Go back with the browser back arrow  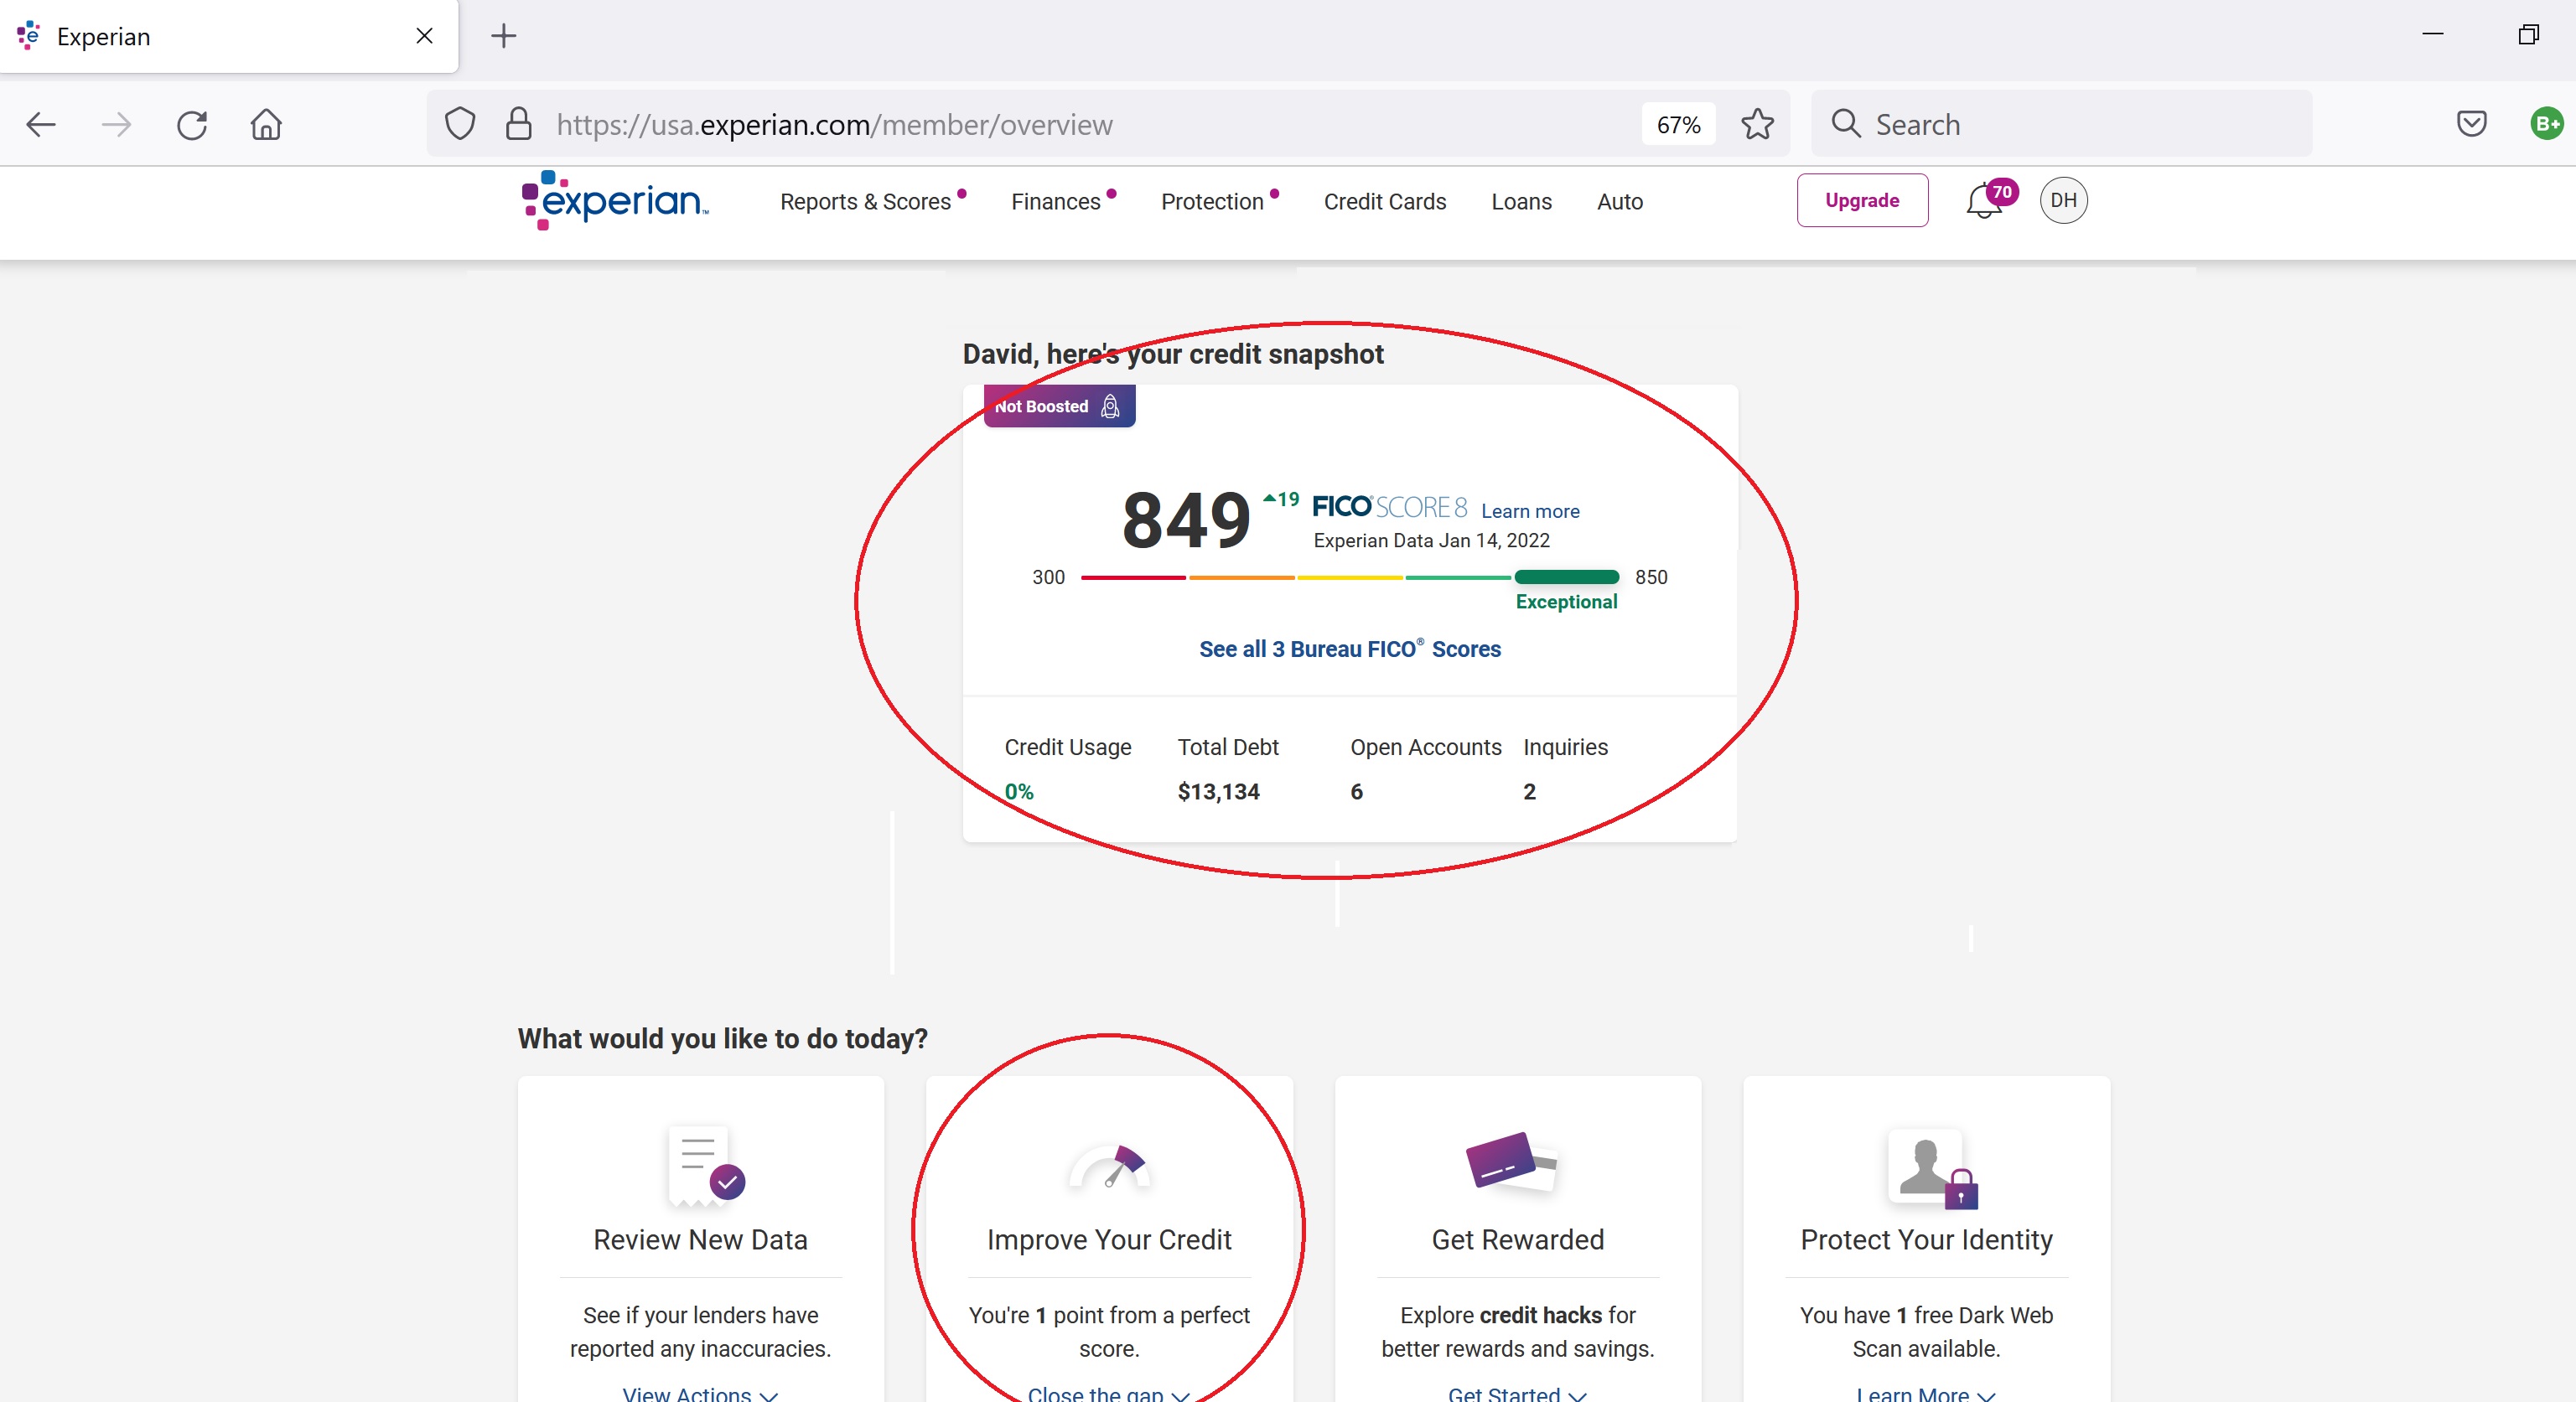click(41, 125)
